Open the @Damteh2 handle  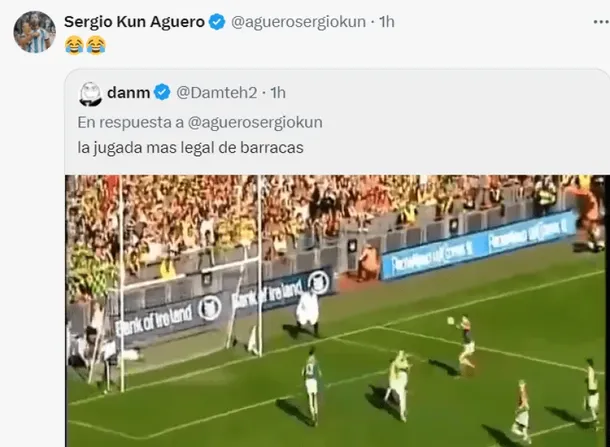[217, 93]
